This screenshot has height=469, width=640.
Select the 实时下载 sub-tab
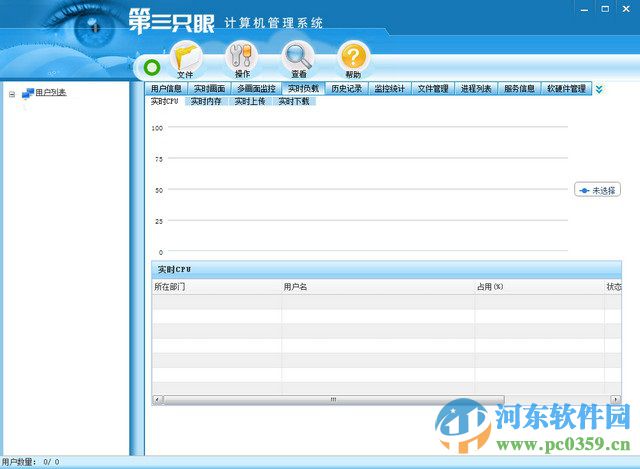click(x=294, y=101)
